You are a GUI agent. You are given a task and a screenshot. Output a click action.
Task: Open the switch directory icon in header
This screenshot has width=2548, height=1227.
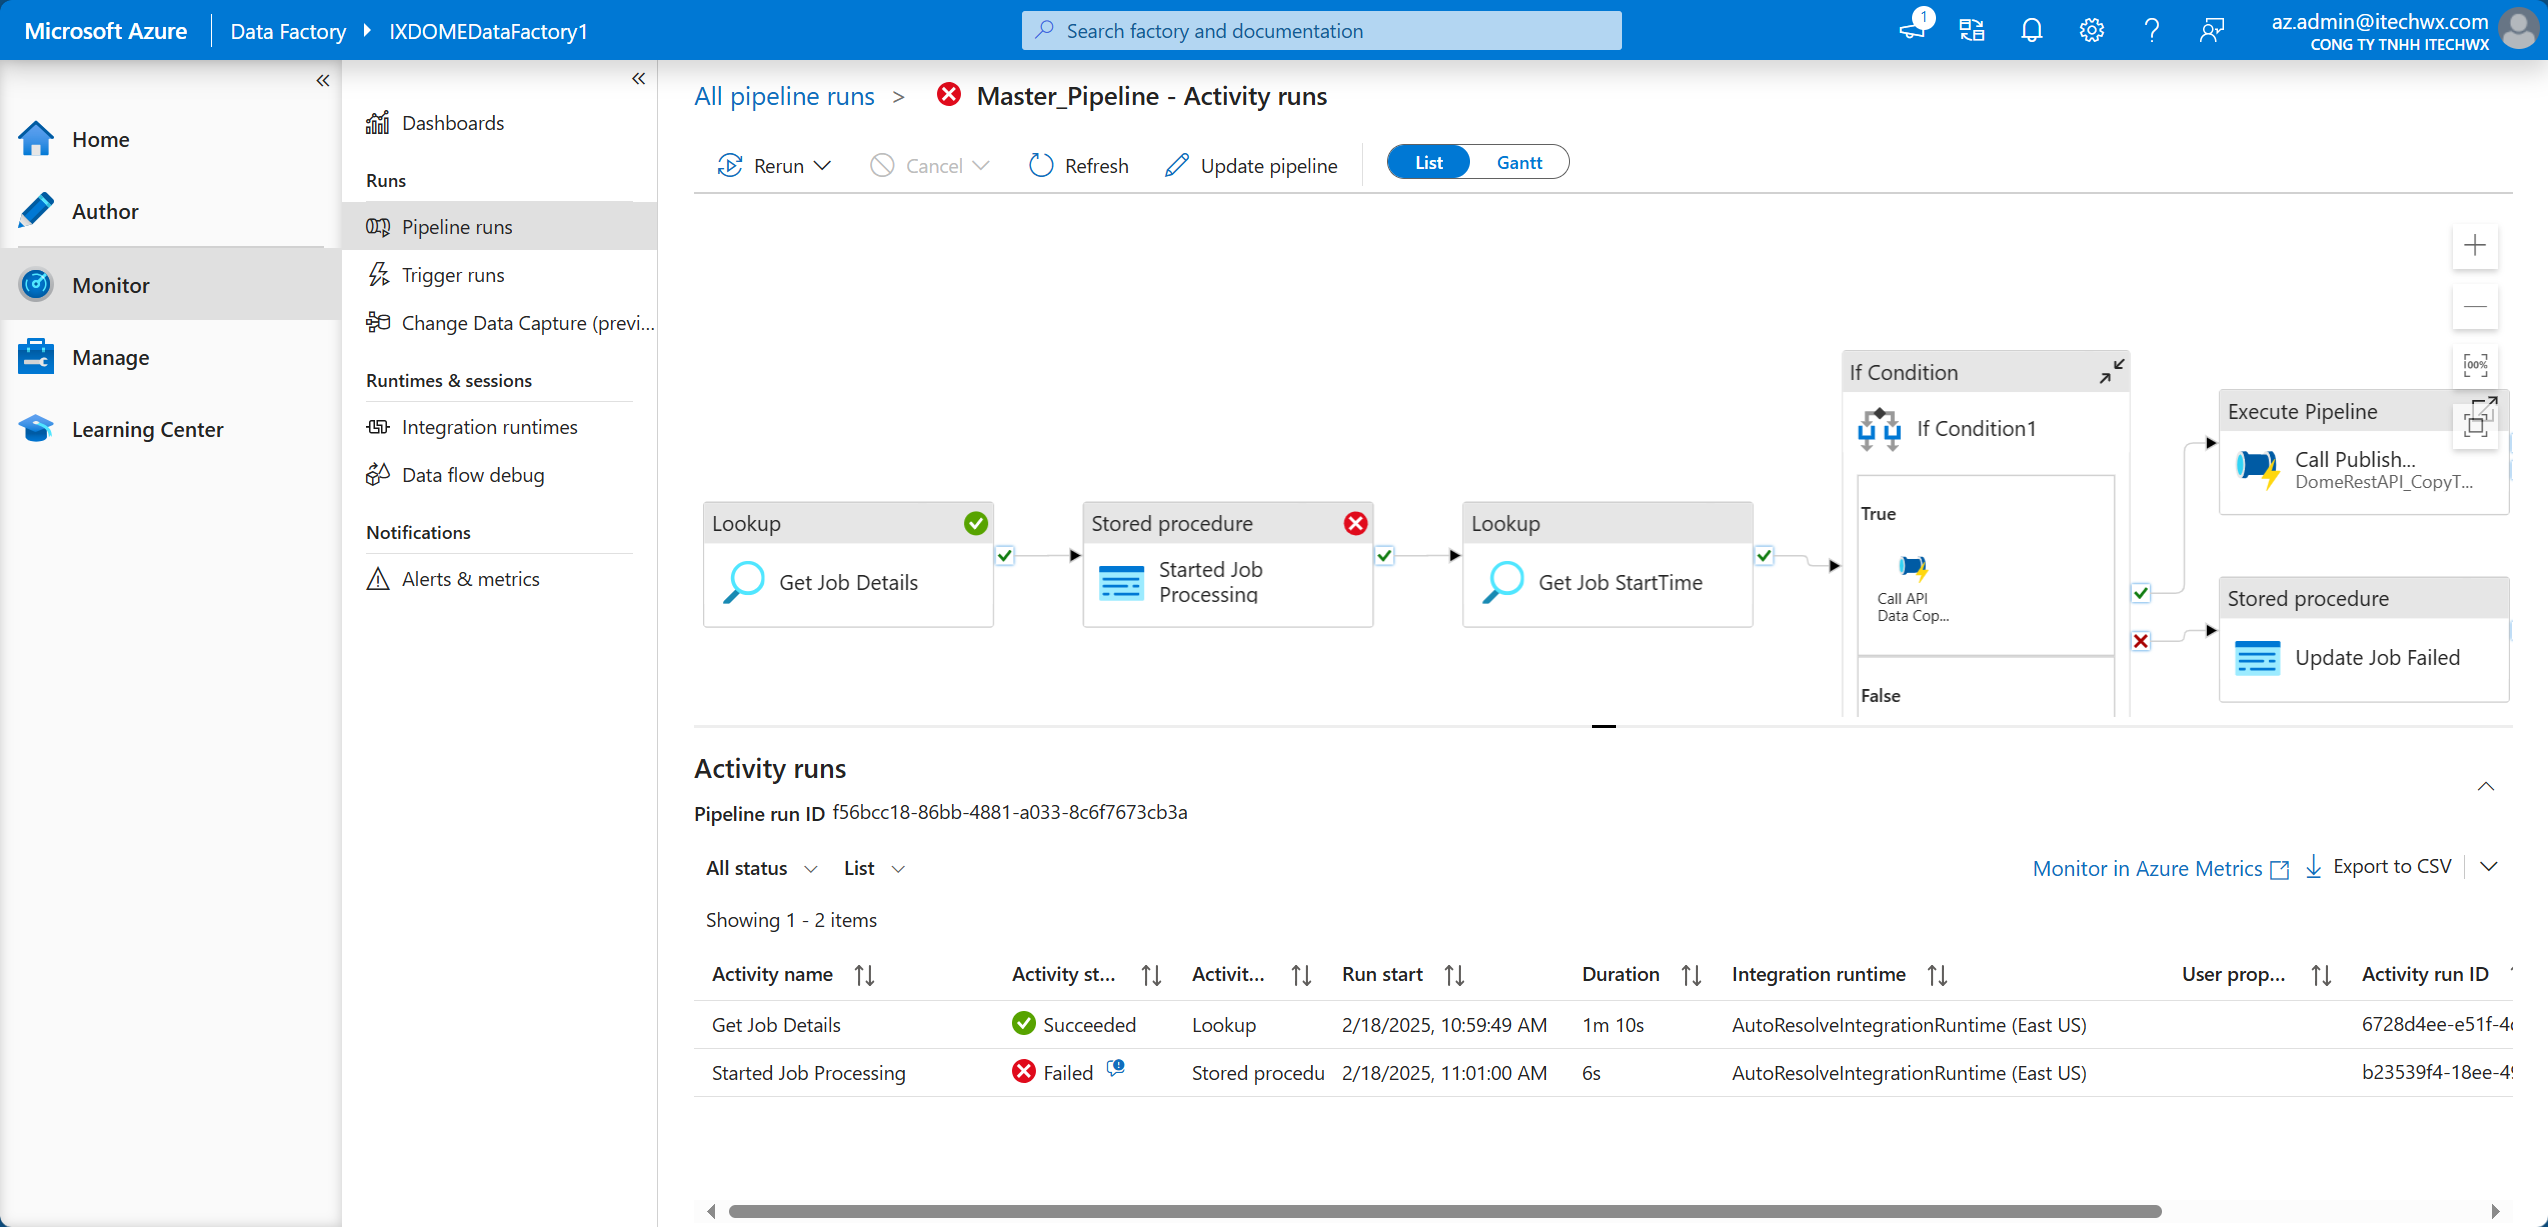(x=1971, y=30)
